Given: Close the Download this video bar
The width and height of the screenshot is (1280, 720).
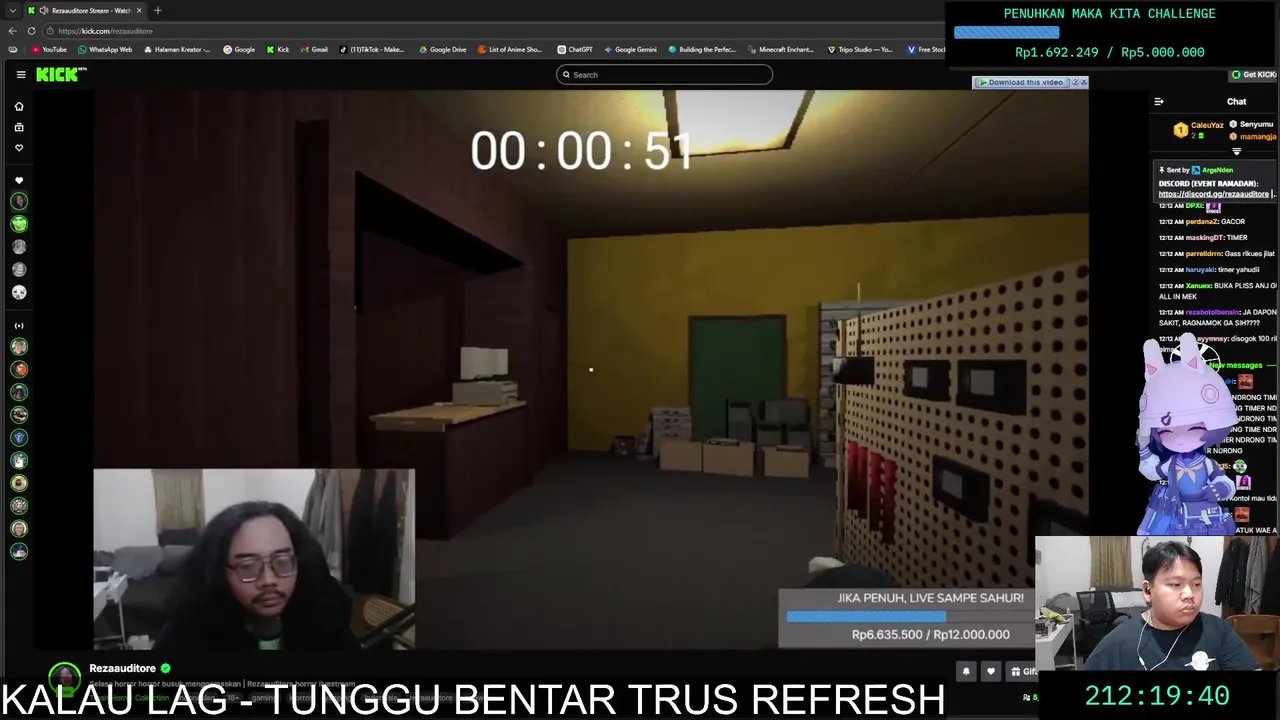Looking at the screenshot, I should [1084, 82].
